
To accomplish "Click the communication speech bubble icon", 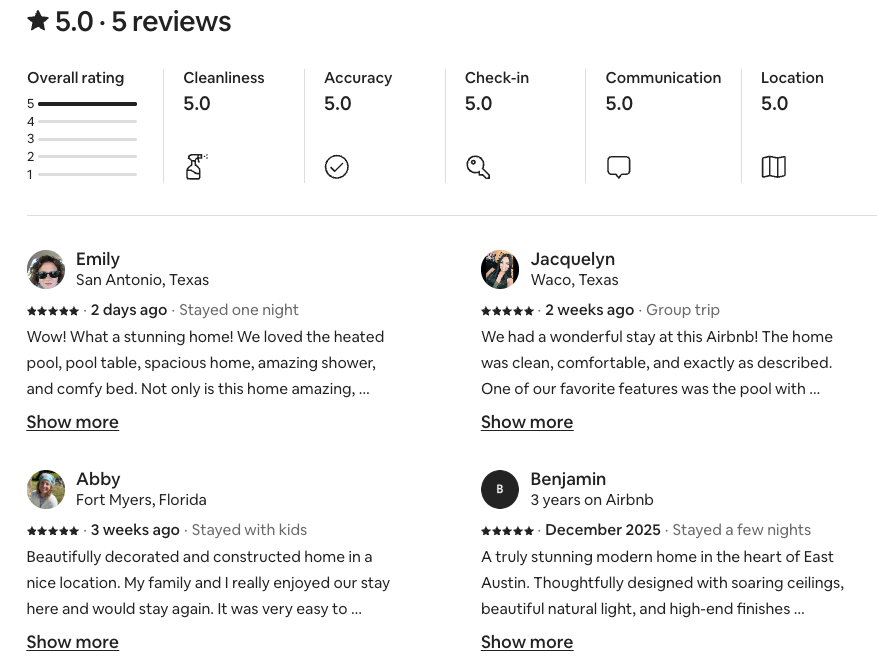I will [x=619, y=167].
